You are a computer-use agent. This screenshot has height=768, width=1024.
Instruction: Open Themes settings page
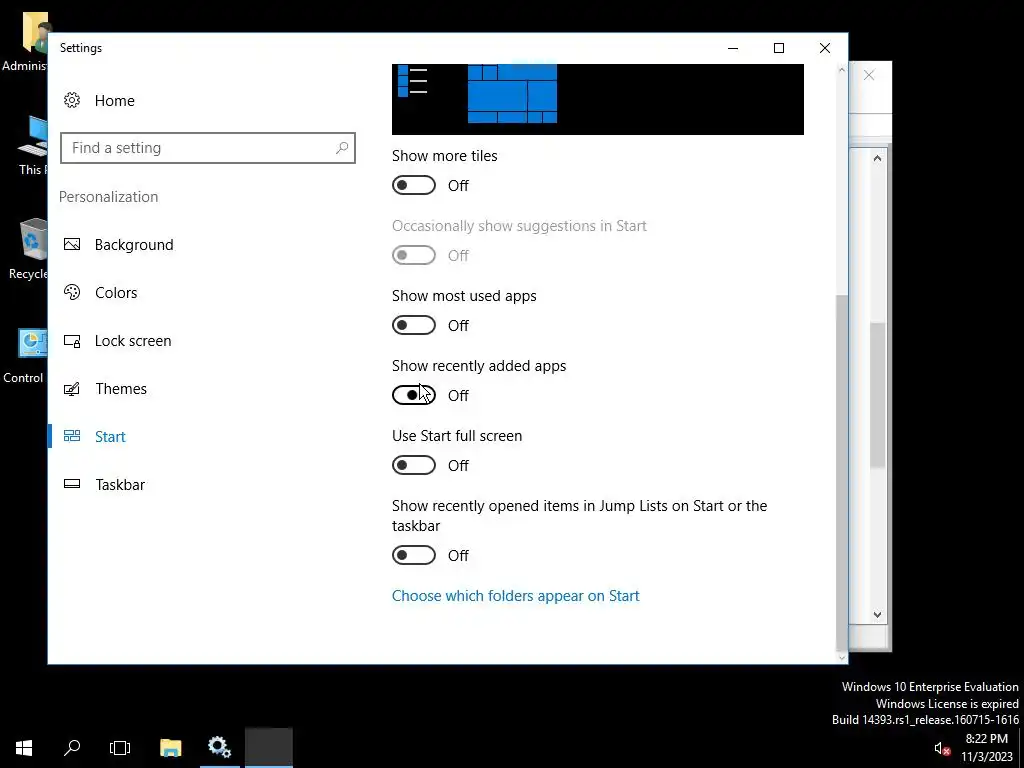(x=121, y=389)
